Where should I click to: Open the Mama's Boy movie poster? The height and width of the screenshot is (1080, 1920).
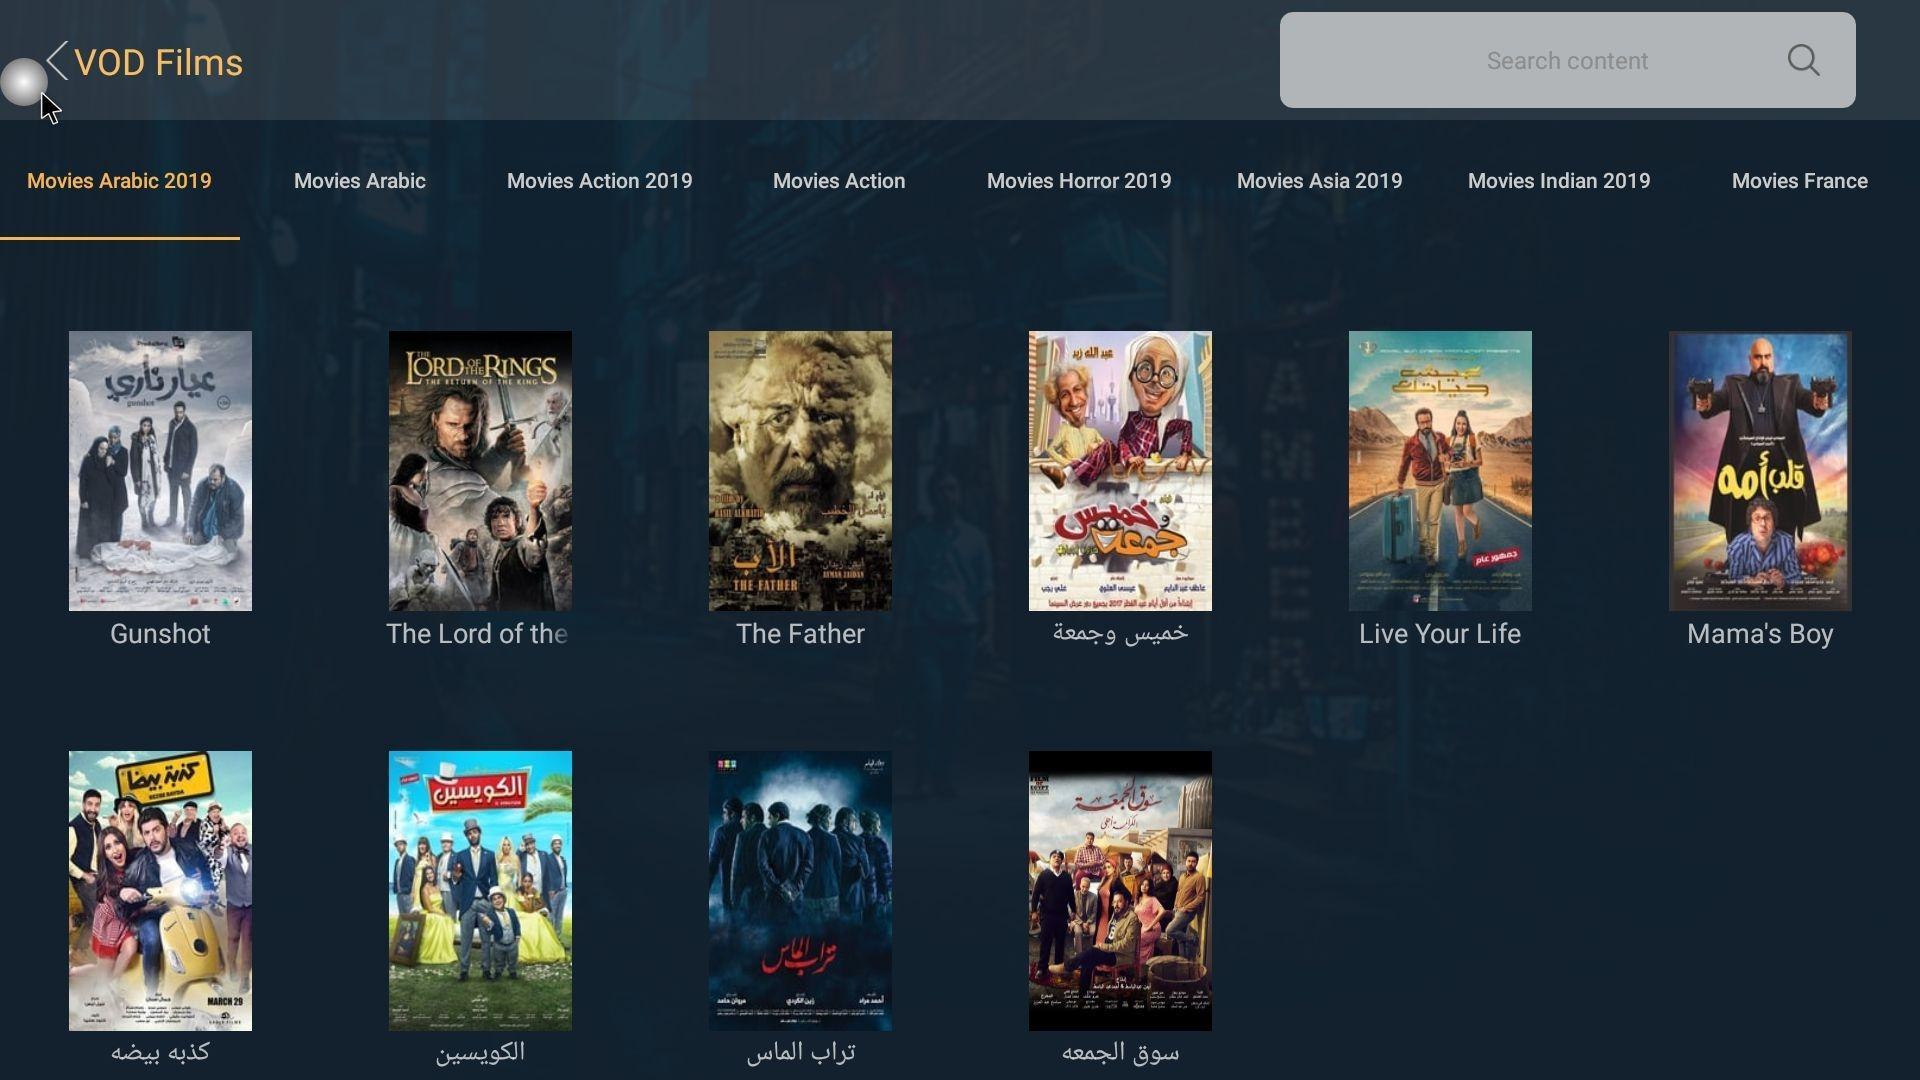(x=1760, y=471)
